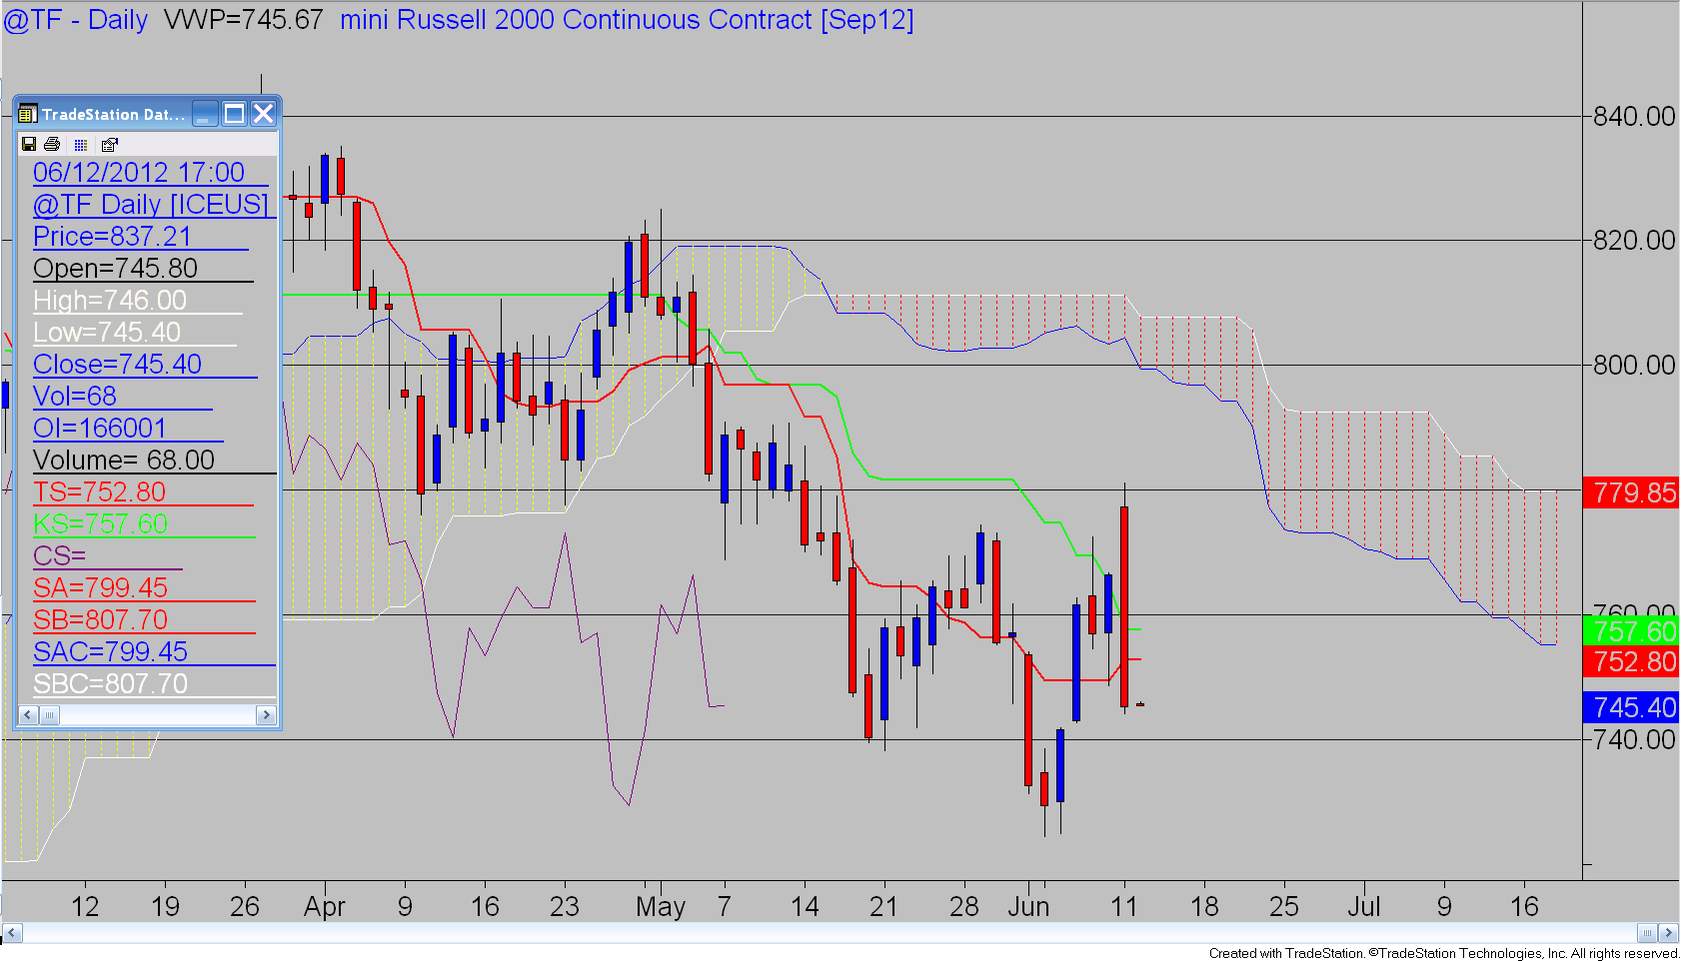
Task: Click the '23' date axis label
Action: point(565,907)
